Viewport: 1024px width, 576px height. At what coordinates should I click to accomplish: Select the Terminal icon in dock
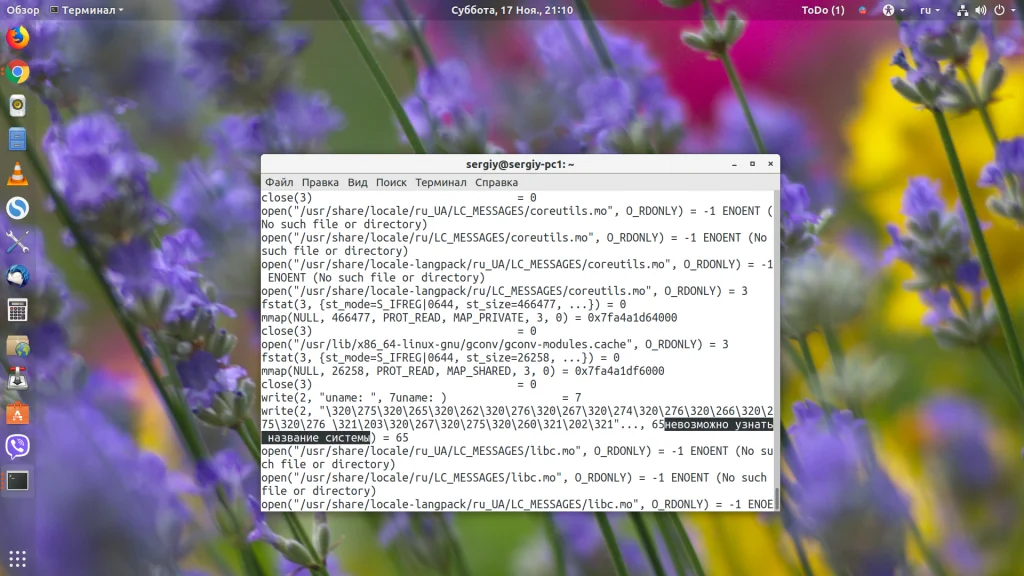coord(18,481)
